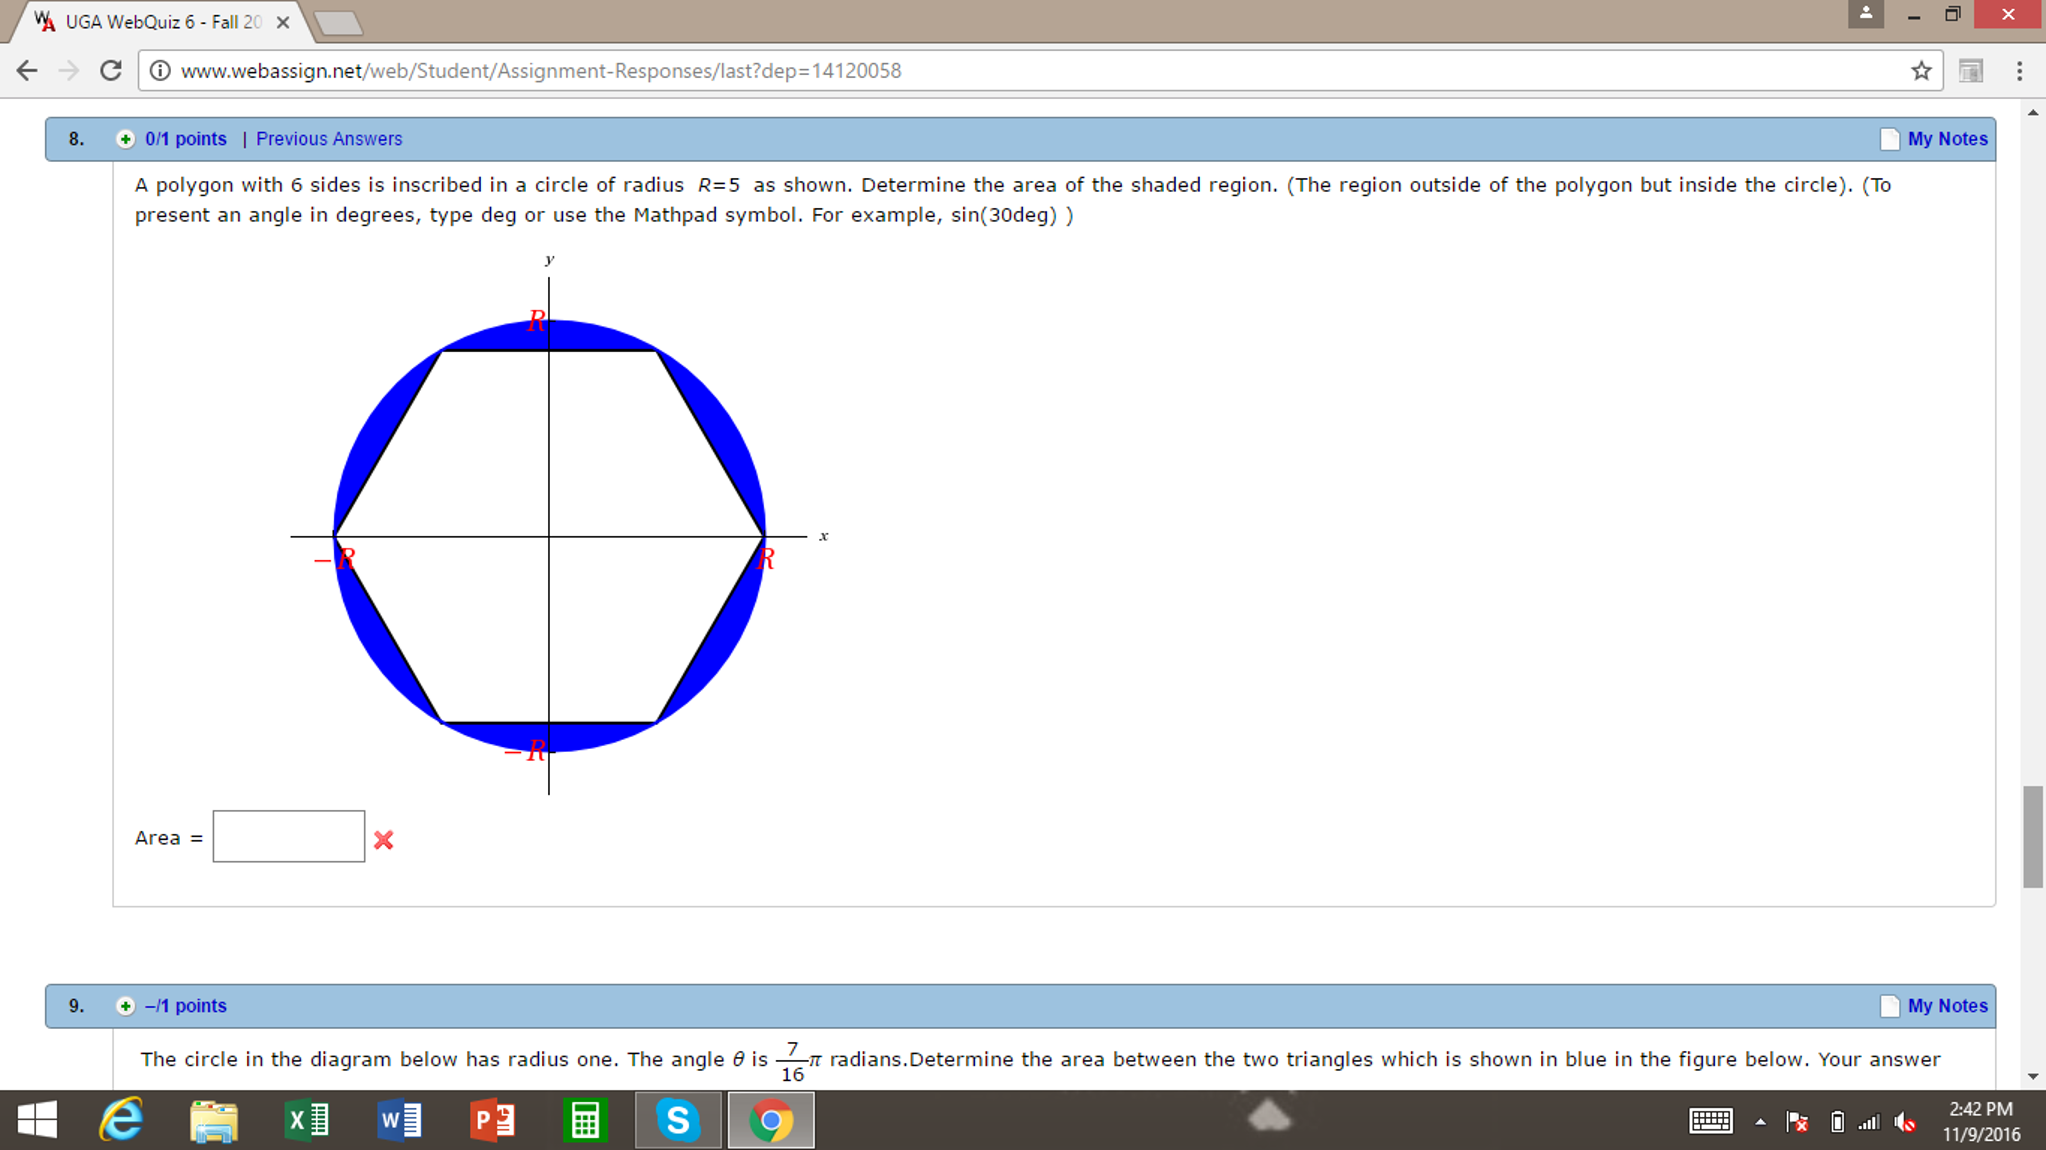The height and width of the screenshot is (1150, 2046).
Task: Click the Previous Answers link
Action: (x=328, y=139)
